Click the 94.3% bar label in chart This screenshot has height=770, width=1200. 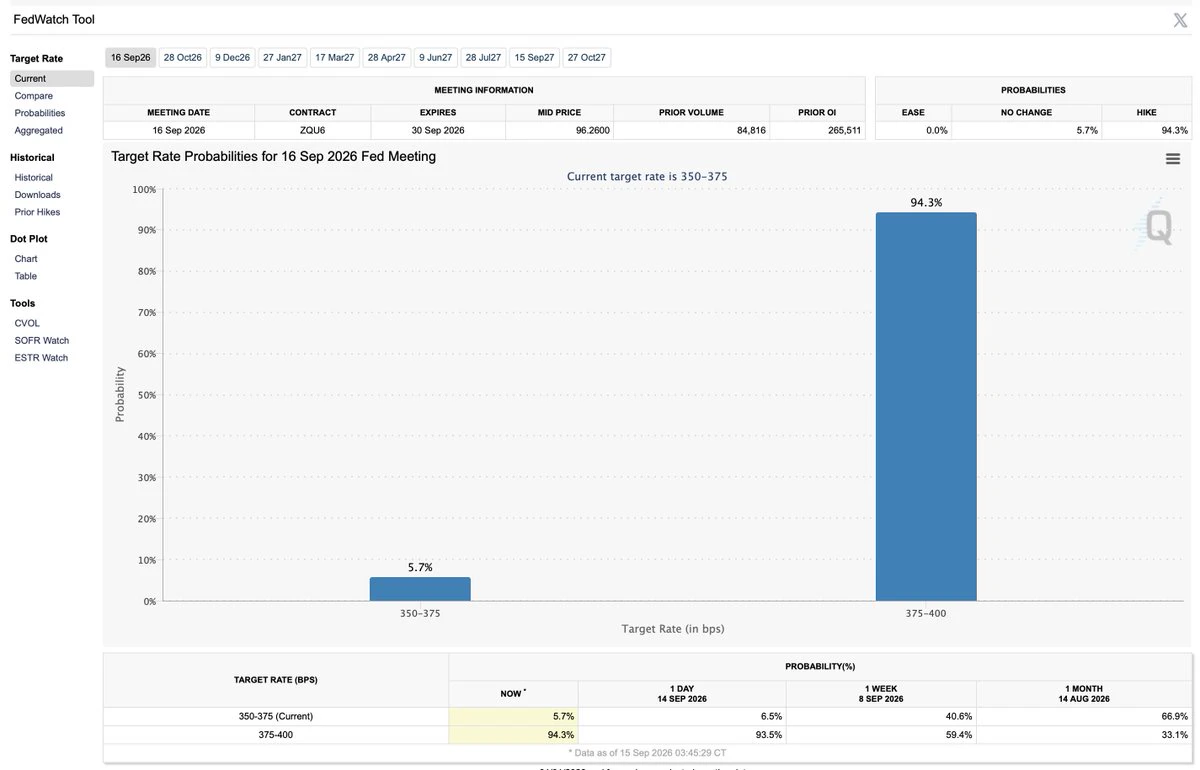pos(926,203)
